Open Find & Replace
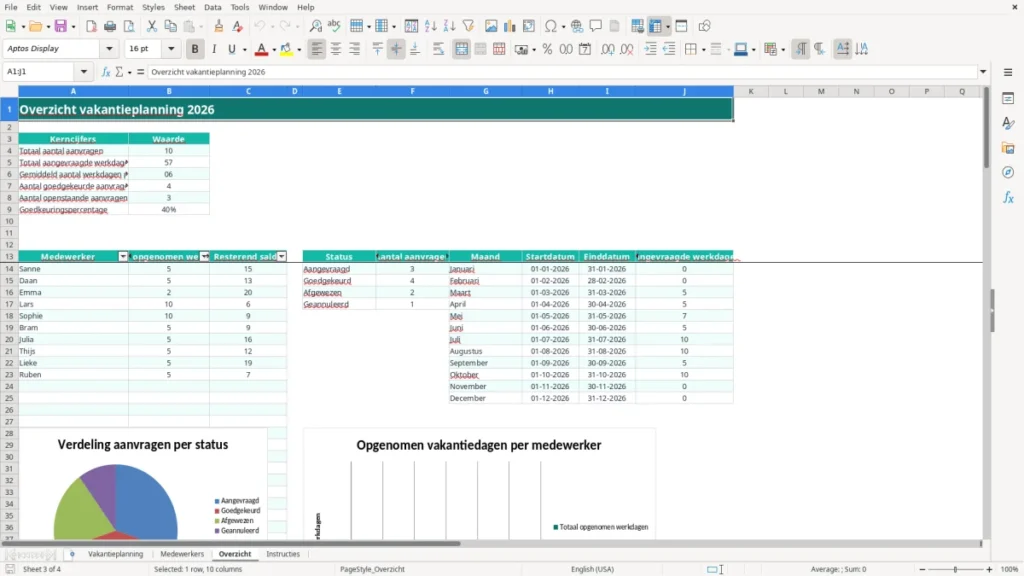Image resolution: width=1024 pixels, height=576 pixels. (315, 26)
